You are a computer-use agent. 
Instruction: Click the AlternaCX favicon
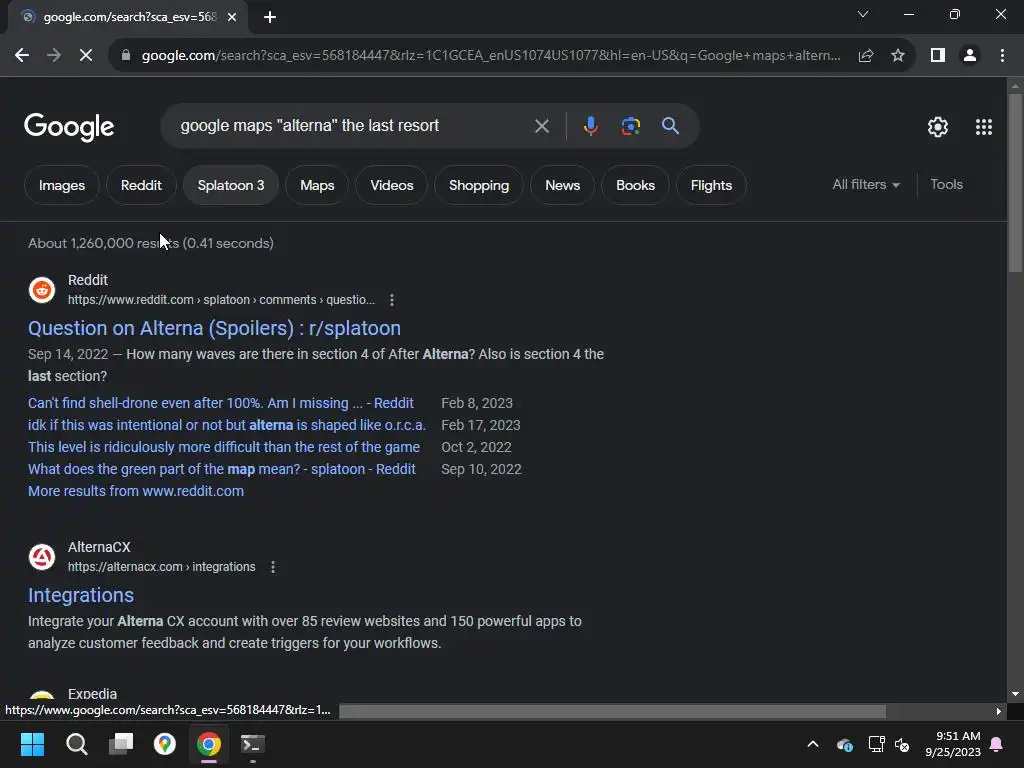click(x=42, y=557)
